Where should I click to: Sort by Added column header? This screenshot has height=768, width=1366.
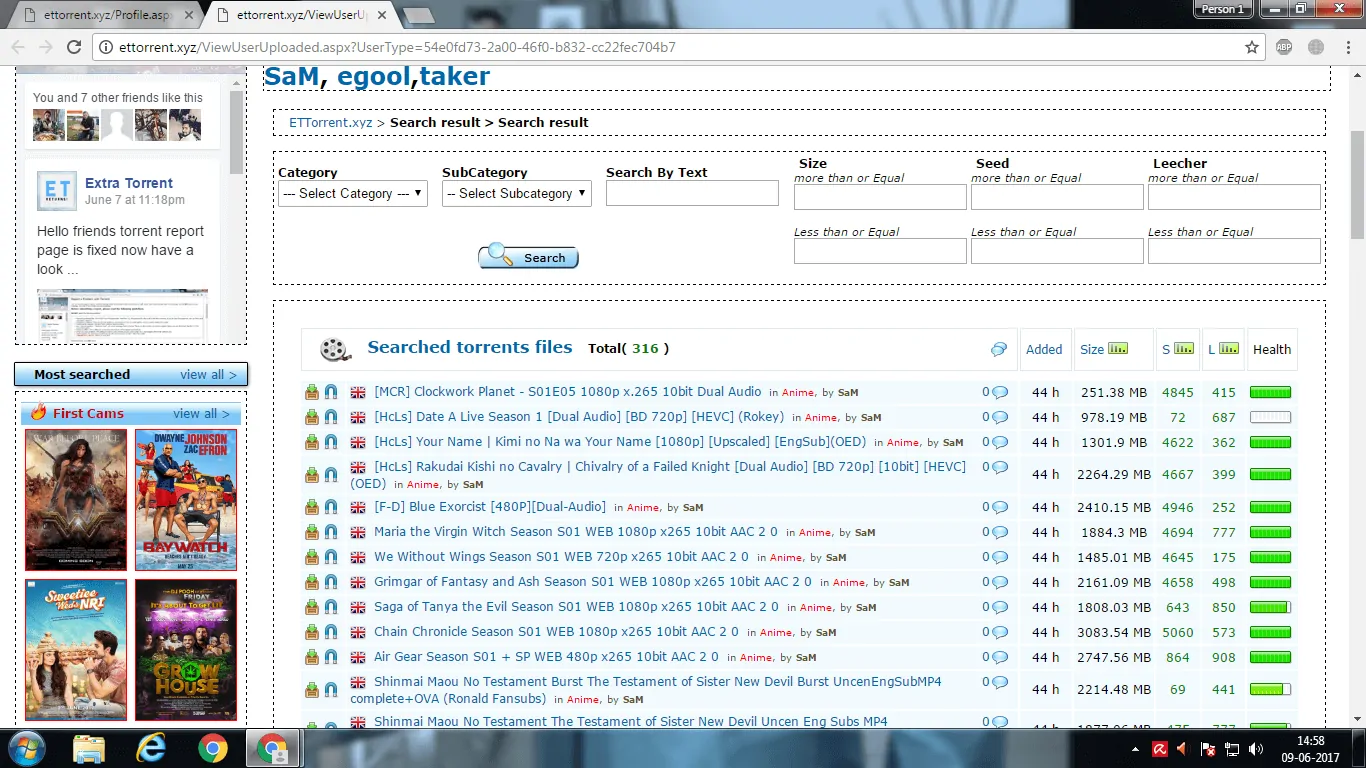tap(1044, 349)
